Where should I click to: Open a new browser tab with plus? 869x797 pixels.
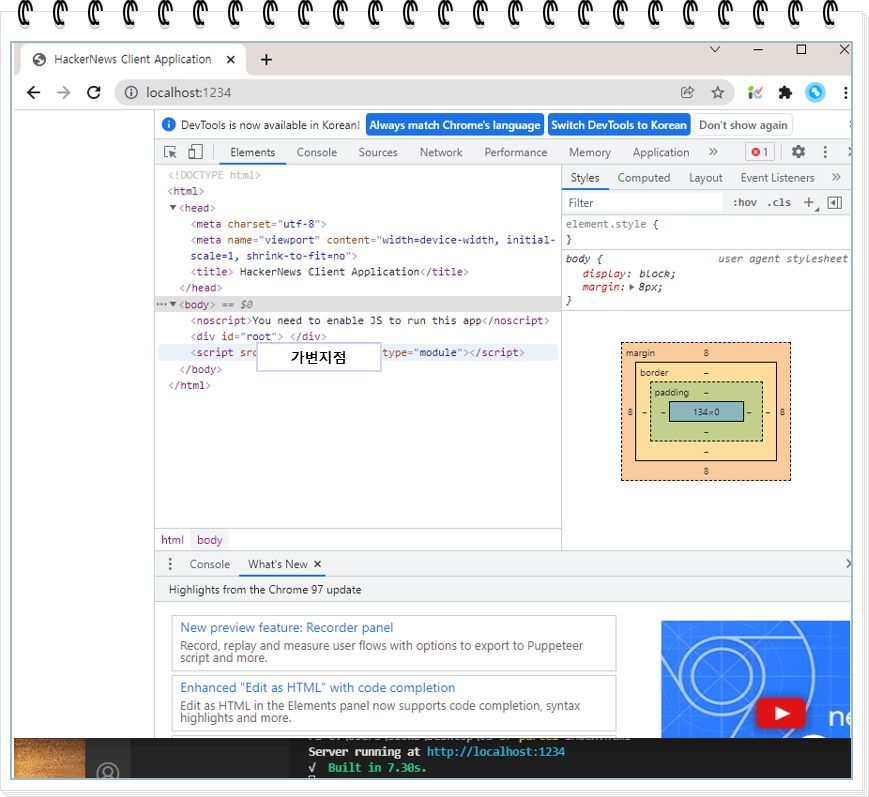[x=266, y=59]
